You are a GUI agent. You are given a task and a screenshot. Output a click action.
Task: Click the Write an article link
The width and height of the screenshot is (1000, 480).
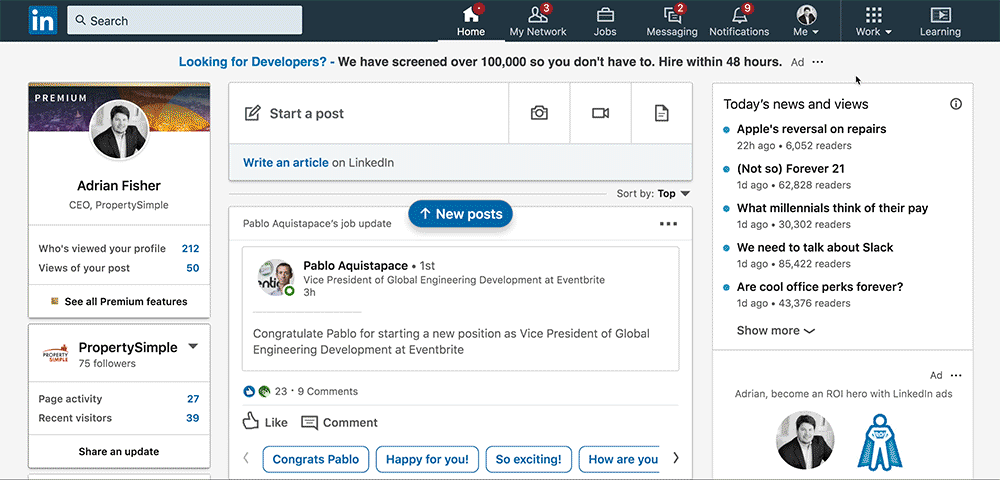tap(286, 163)
